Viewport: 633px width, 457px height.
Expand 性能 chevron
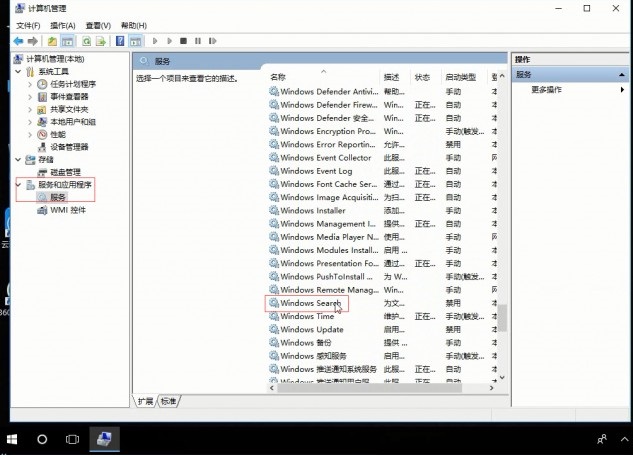pos(30,134)
